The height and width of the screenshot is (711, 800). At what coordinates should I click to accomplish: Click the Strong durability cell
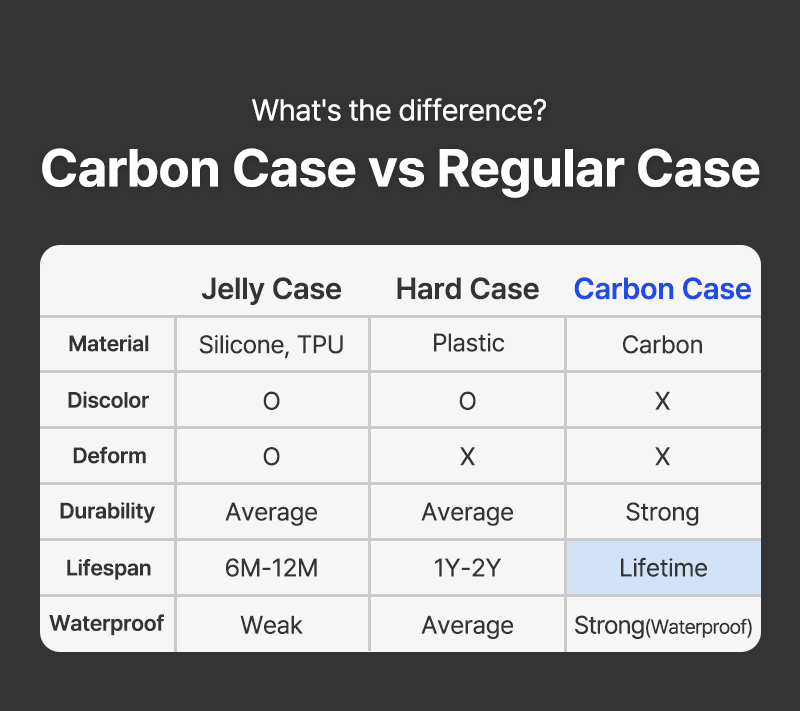[x=662, y=512]
